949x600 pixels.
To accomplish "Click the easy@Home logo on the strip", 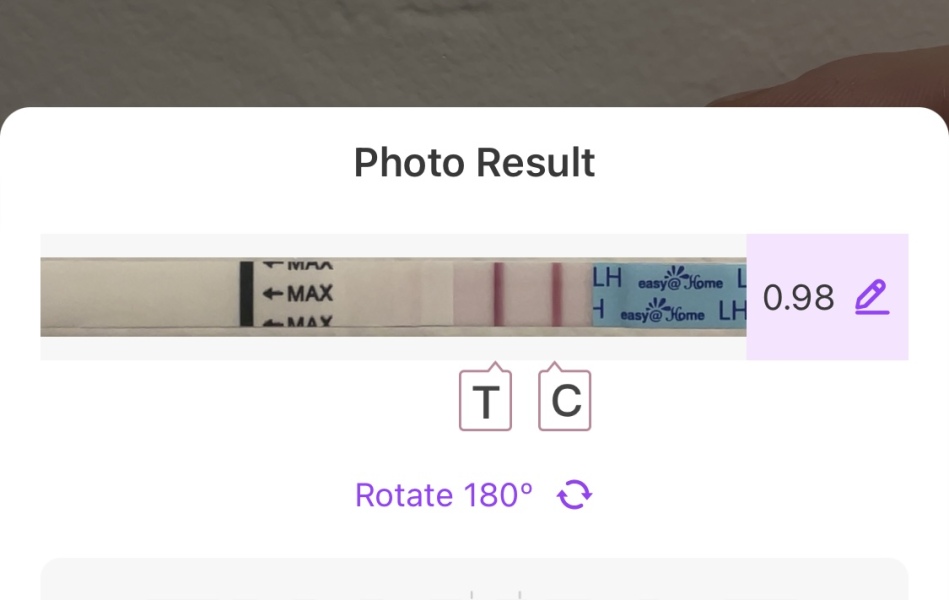I will [680, 280].
